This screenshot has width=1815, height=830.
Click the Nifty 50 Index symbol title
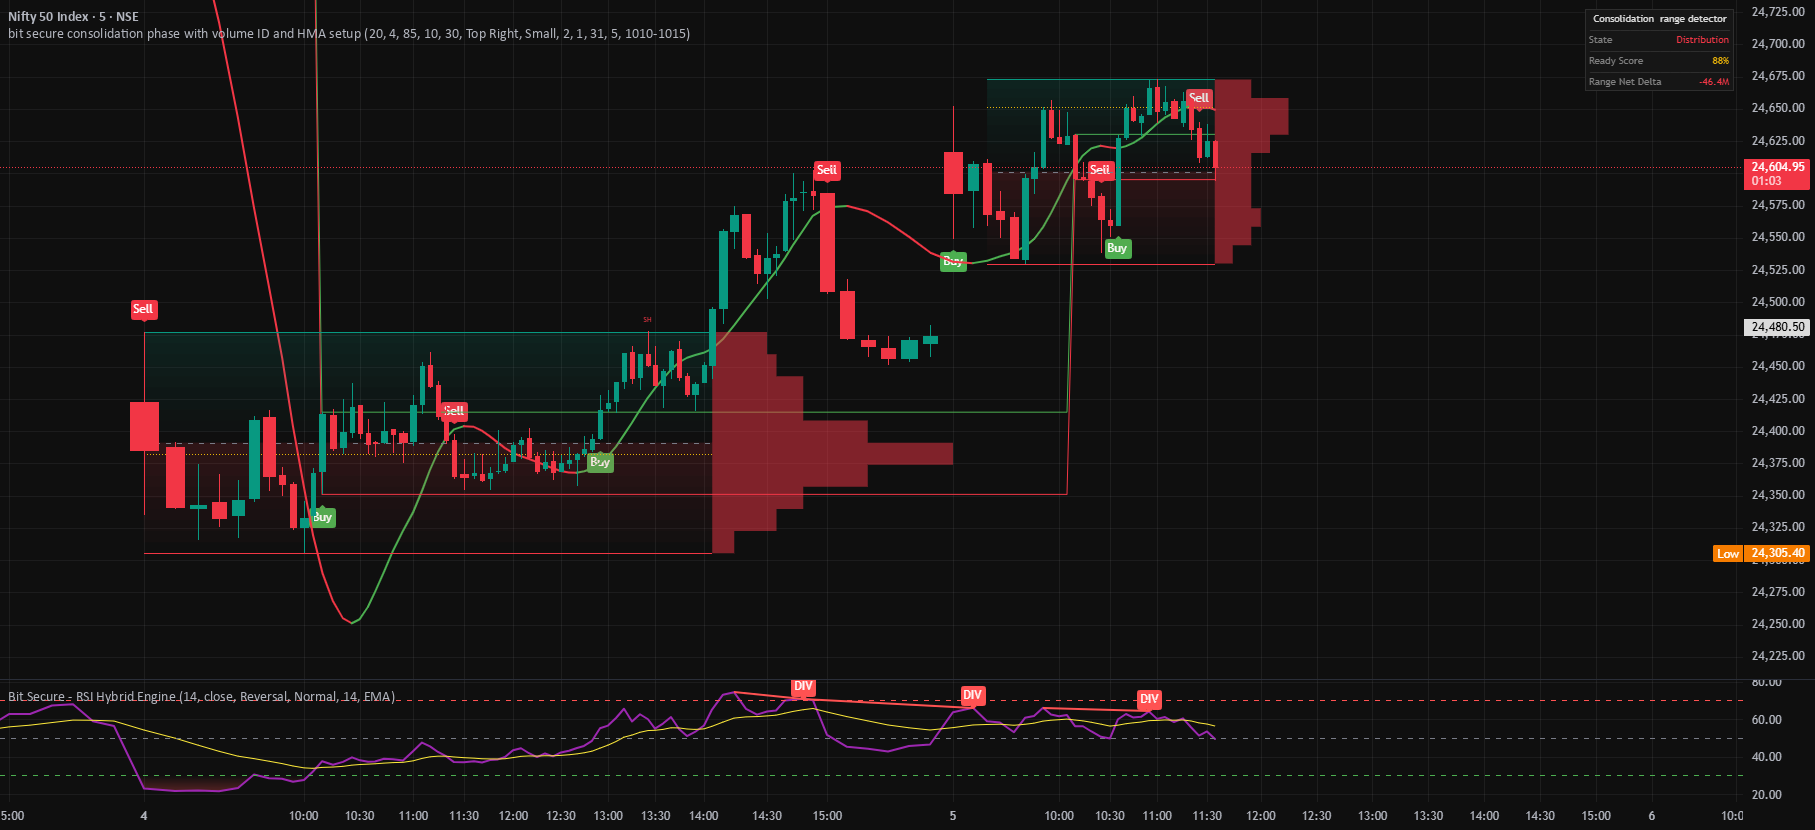(73, 17)
